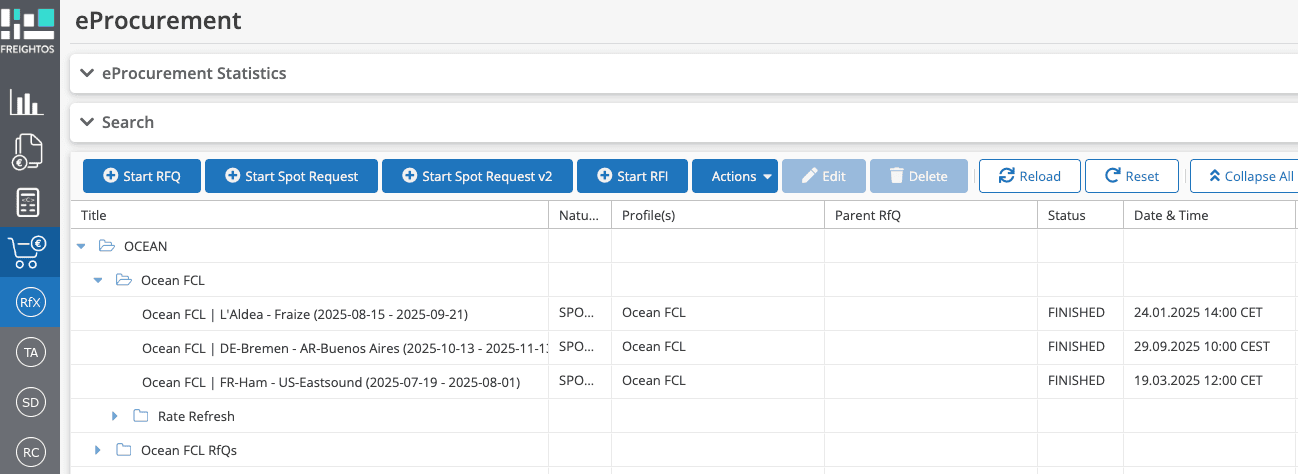Click the Edit button
Screen dimensions: 1298x474
823,176
